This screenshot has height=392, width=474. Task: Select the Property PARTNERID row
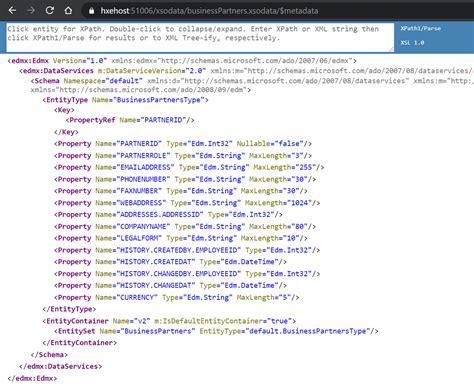(x=183, y=144)
